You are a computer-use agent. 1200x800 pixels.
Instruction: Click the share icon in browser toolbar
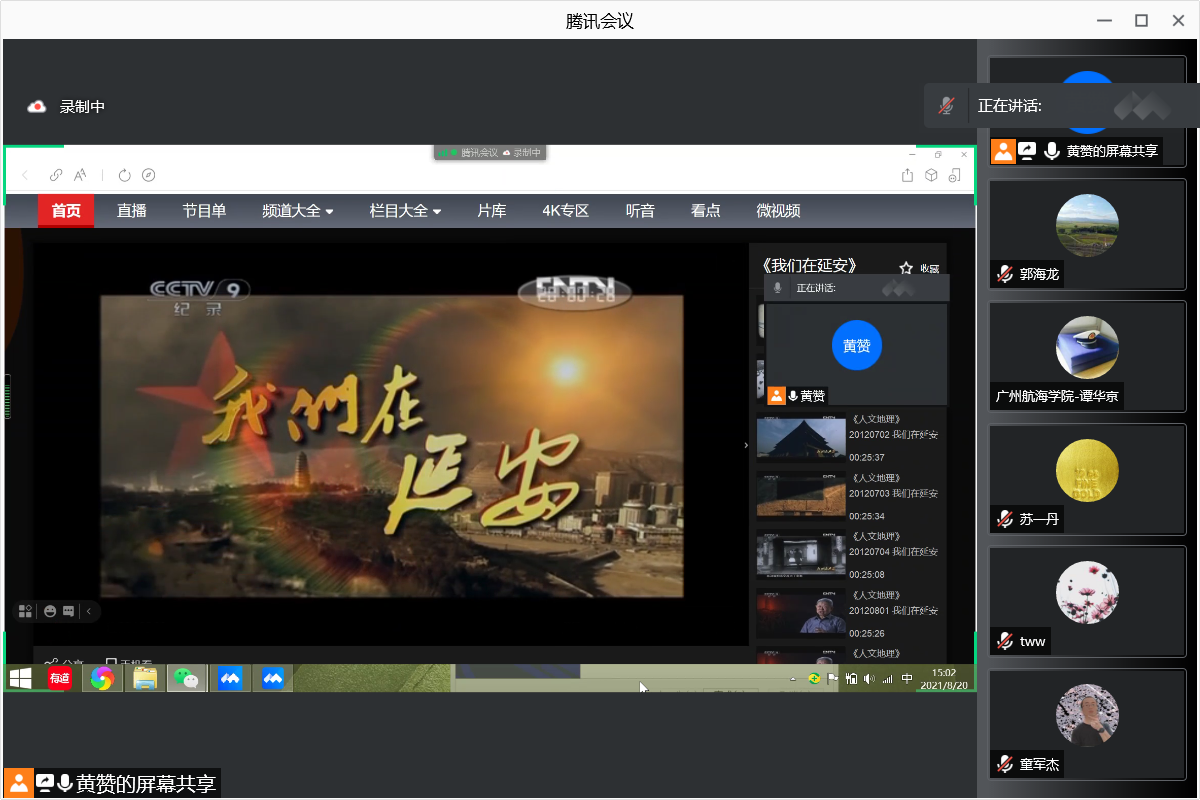[x=907, y=175]
